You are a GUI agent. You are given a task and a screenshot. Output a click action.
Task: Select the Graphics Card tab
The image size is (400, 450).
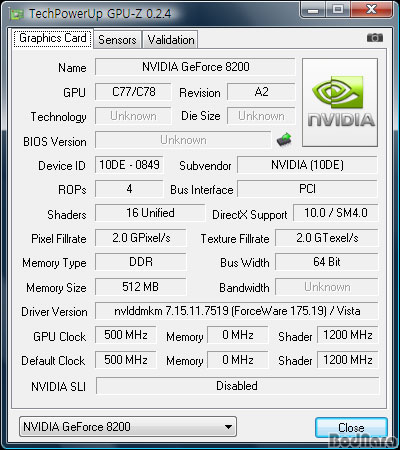(x=53, y=38)
